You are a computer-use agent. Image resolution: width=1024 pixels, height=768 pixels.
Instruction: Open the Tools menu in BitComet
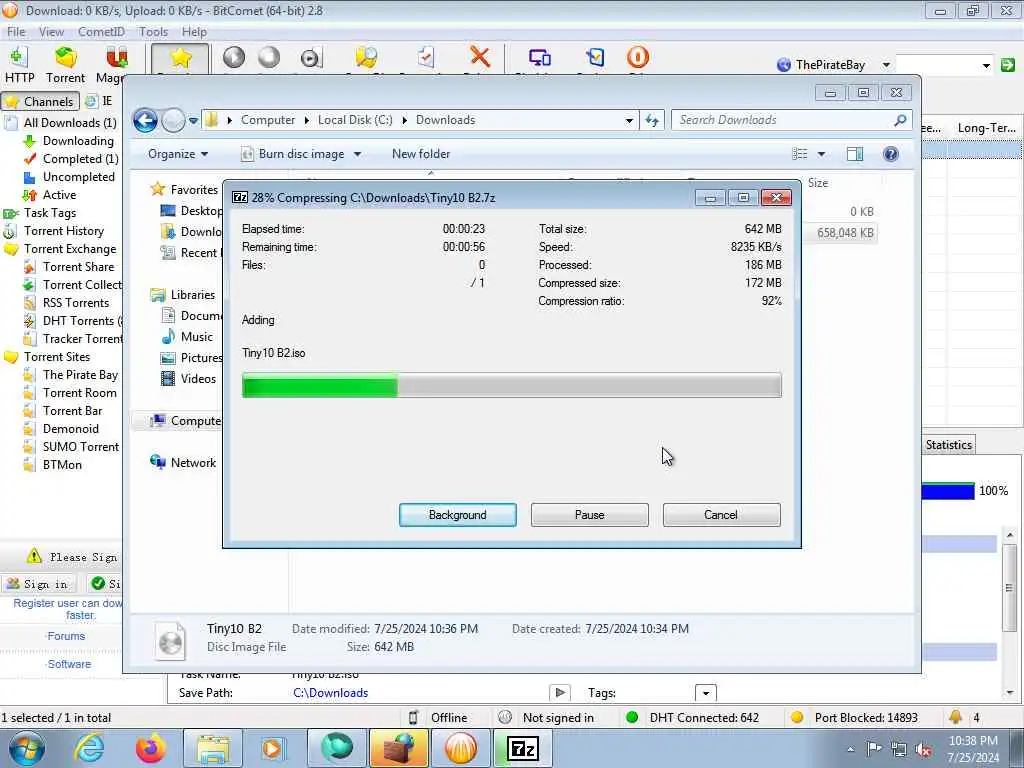coord(153,31)
